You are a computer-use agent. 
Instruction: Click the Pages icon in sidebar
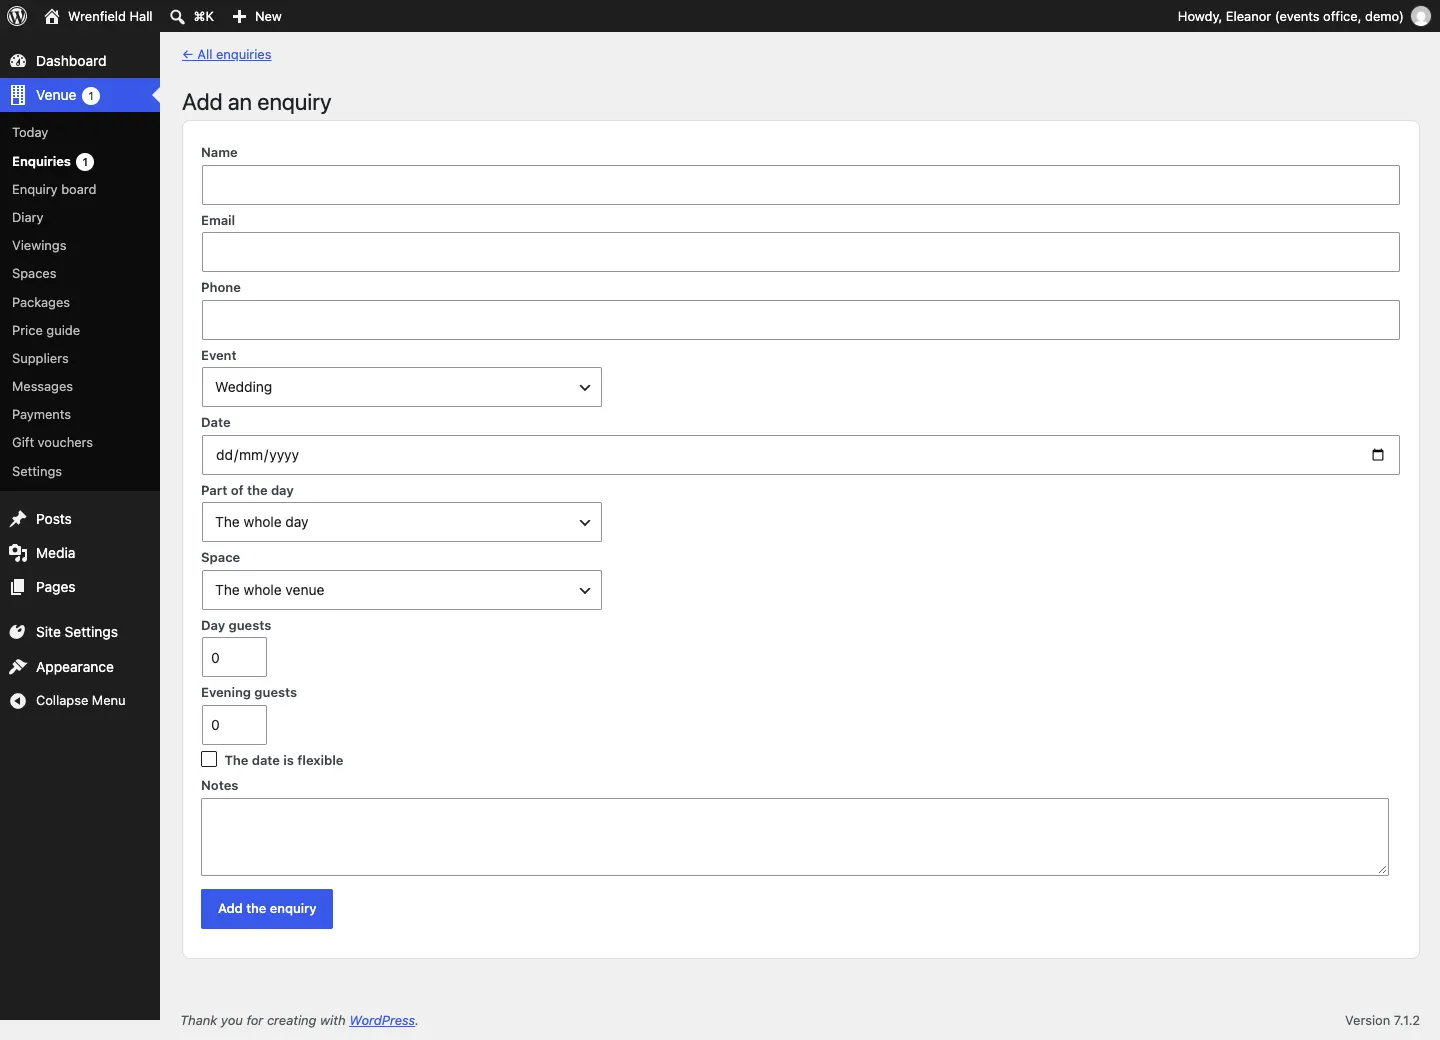coord(18,587)
